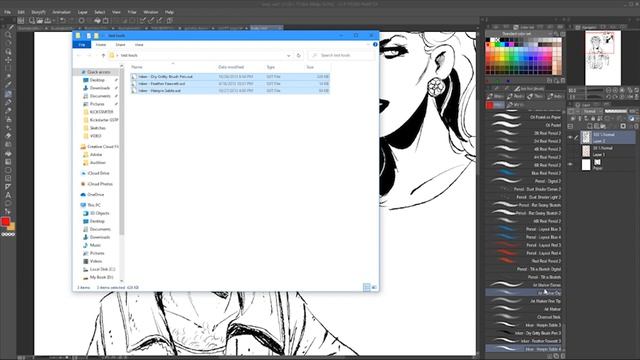Hide the Paper layer eye icon
The width and height of the screenshot is (640, 360).
pyautogui.click(x=571, y=164)
